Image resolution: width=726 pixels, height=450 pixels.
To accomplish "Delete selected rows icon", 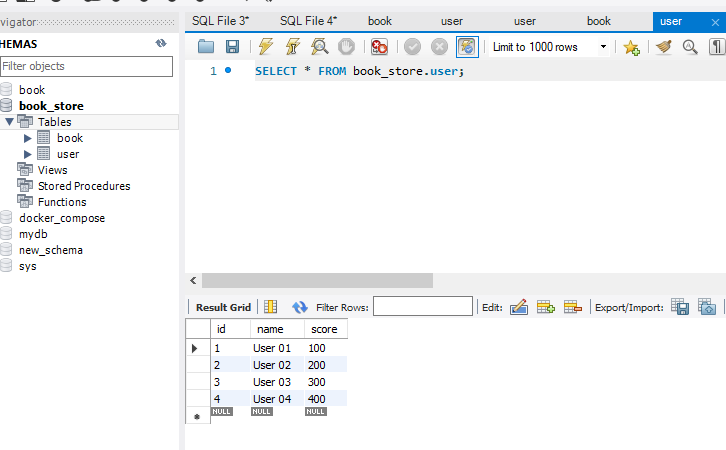I will [x=573, y=307].
